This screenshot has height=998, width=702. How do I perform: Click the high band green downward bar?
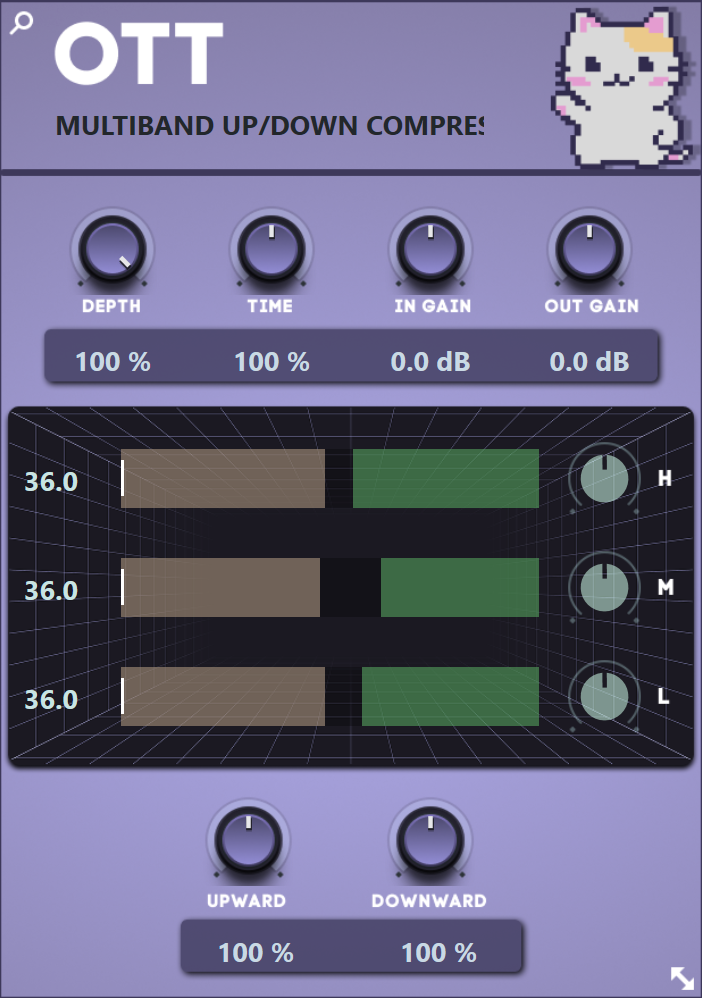[x=446, y=479]
